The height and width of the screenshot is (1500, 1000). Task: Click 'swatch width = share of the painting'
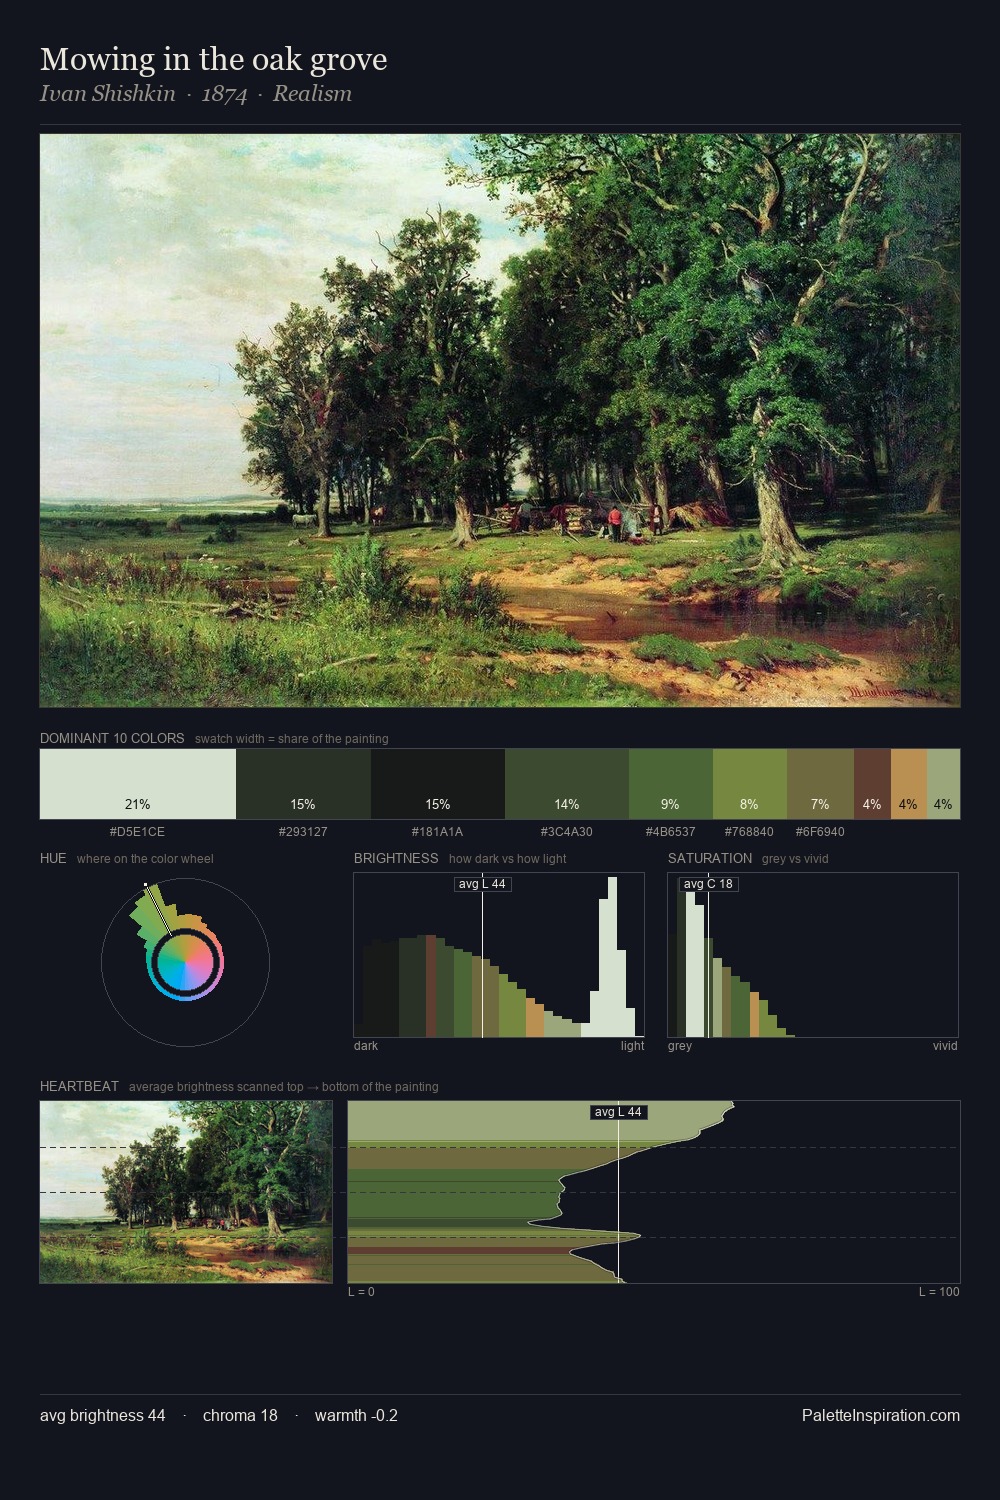pos(292,739)
